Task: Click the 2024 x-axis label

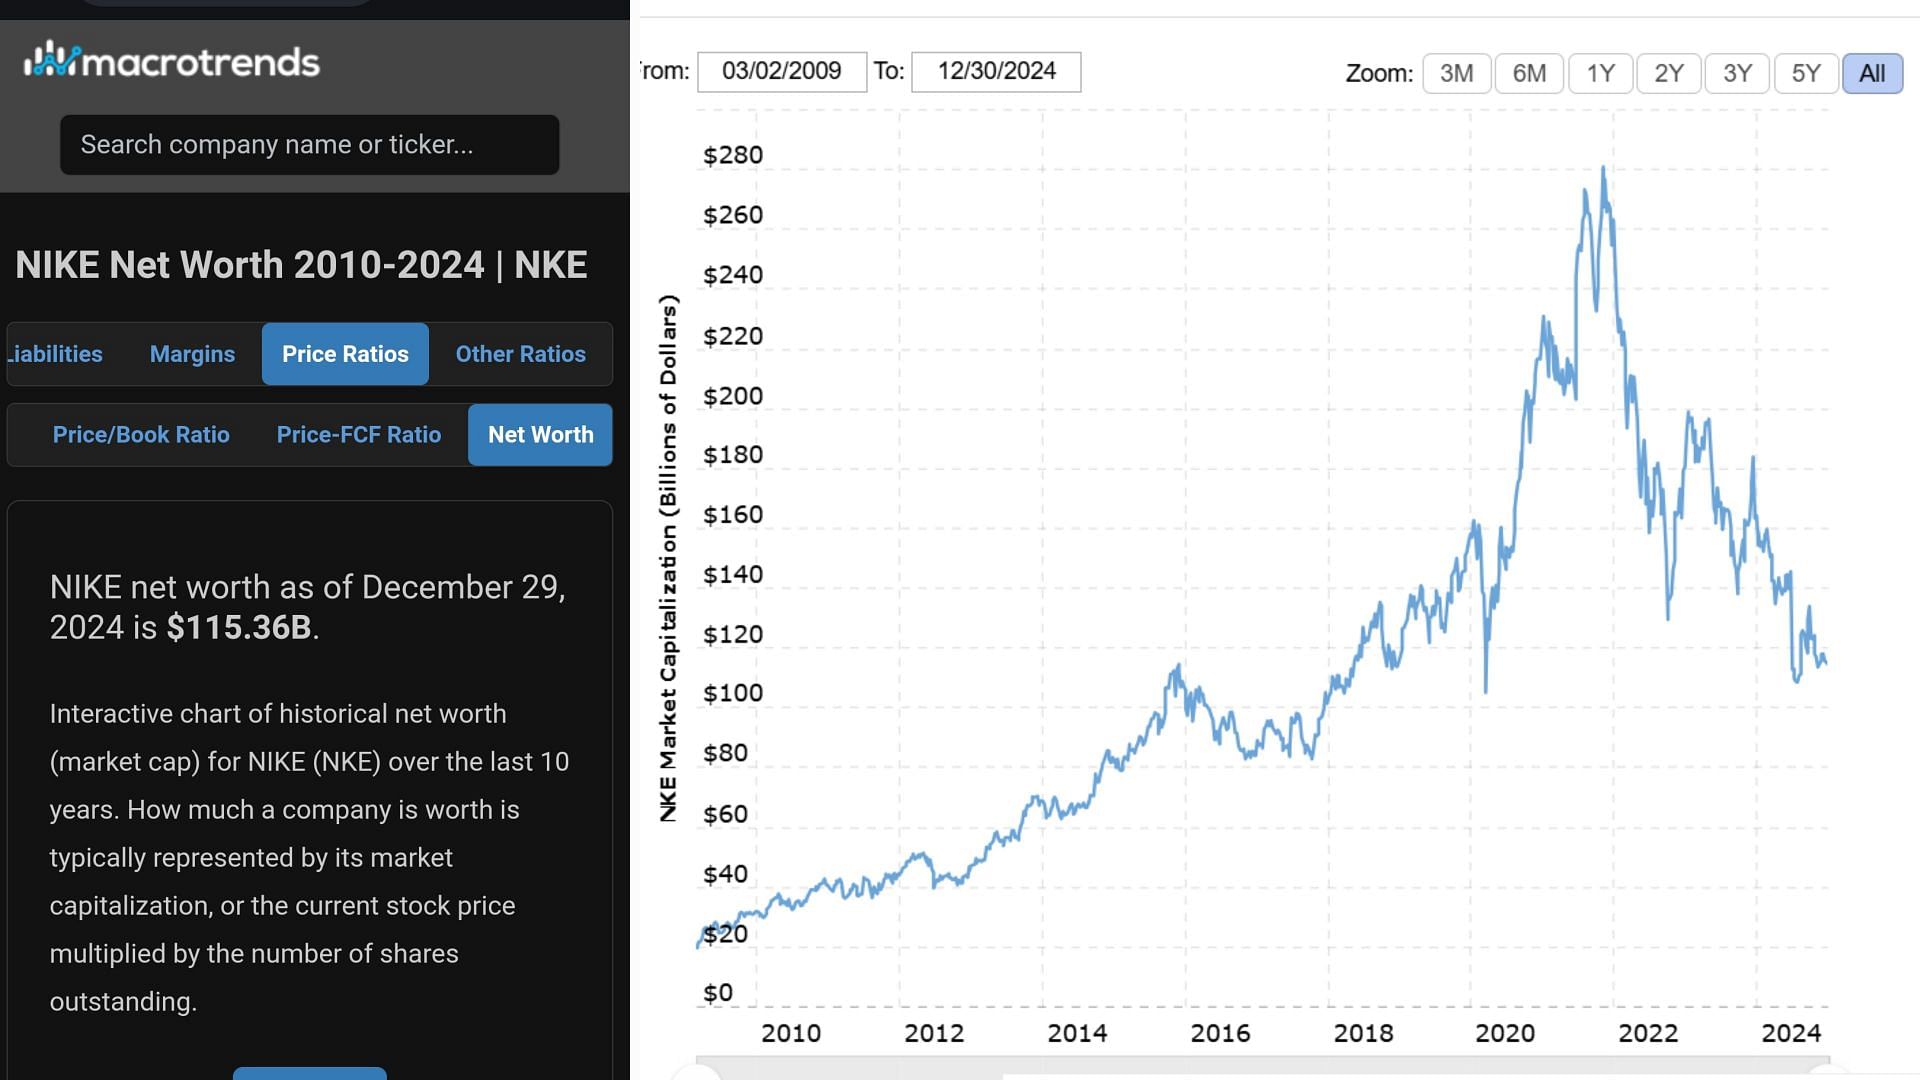Action: 1791,1033
